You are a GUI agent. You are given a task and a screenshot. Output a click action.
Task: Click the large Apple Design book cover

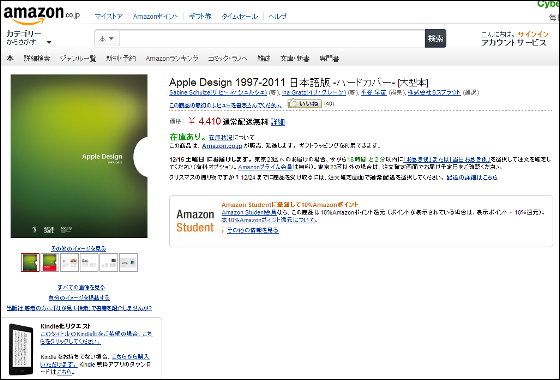click(x=79, y=156)
